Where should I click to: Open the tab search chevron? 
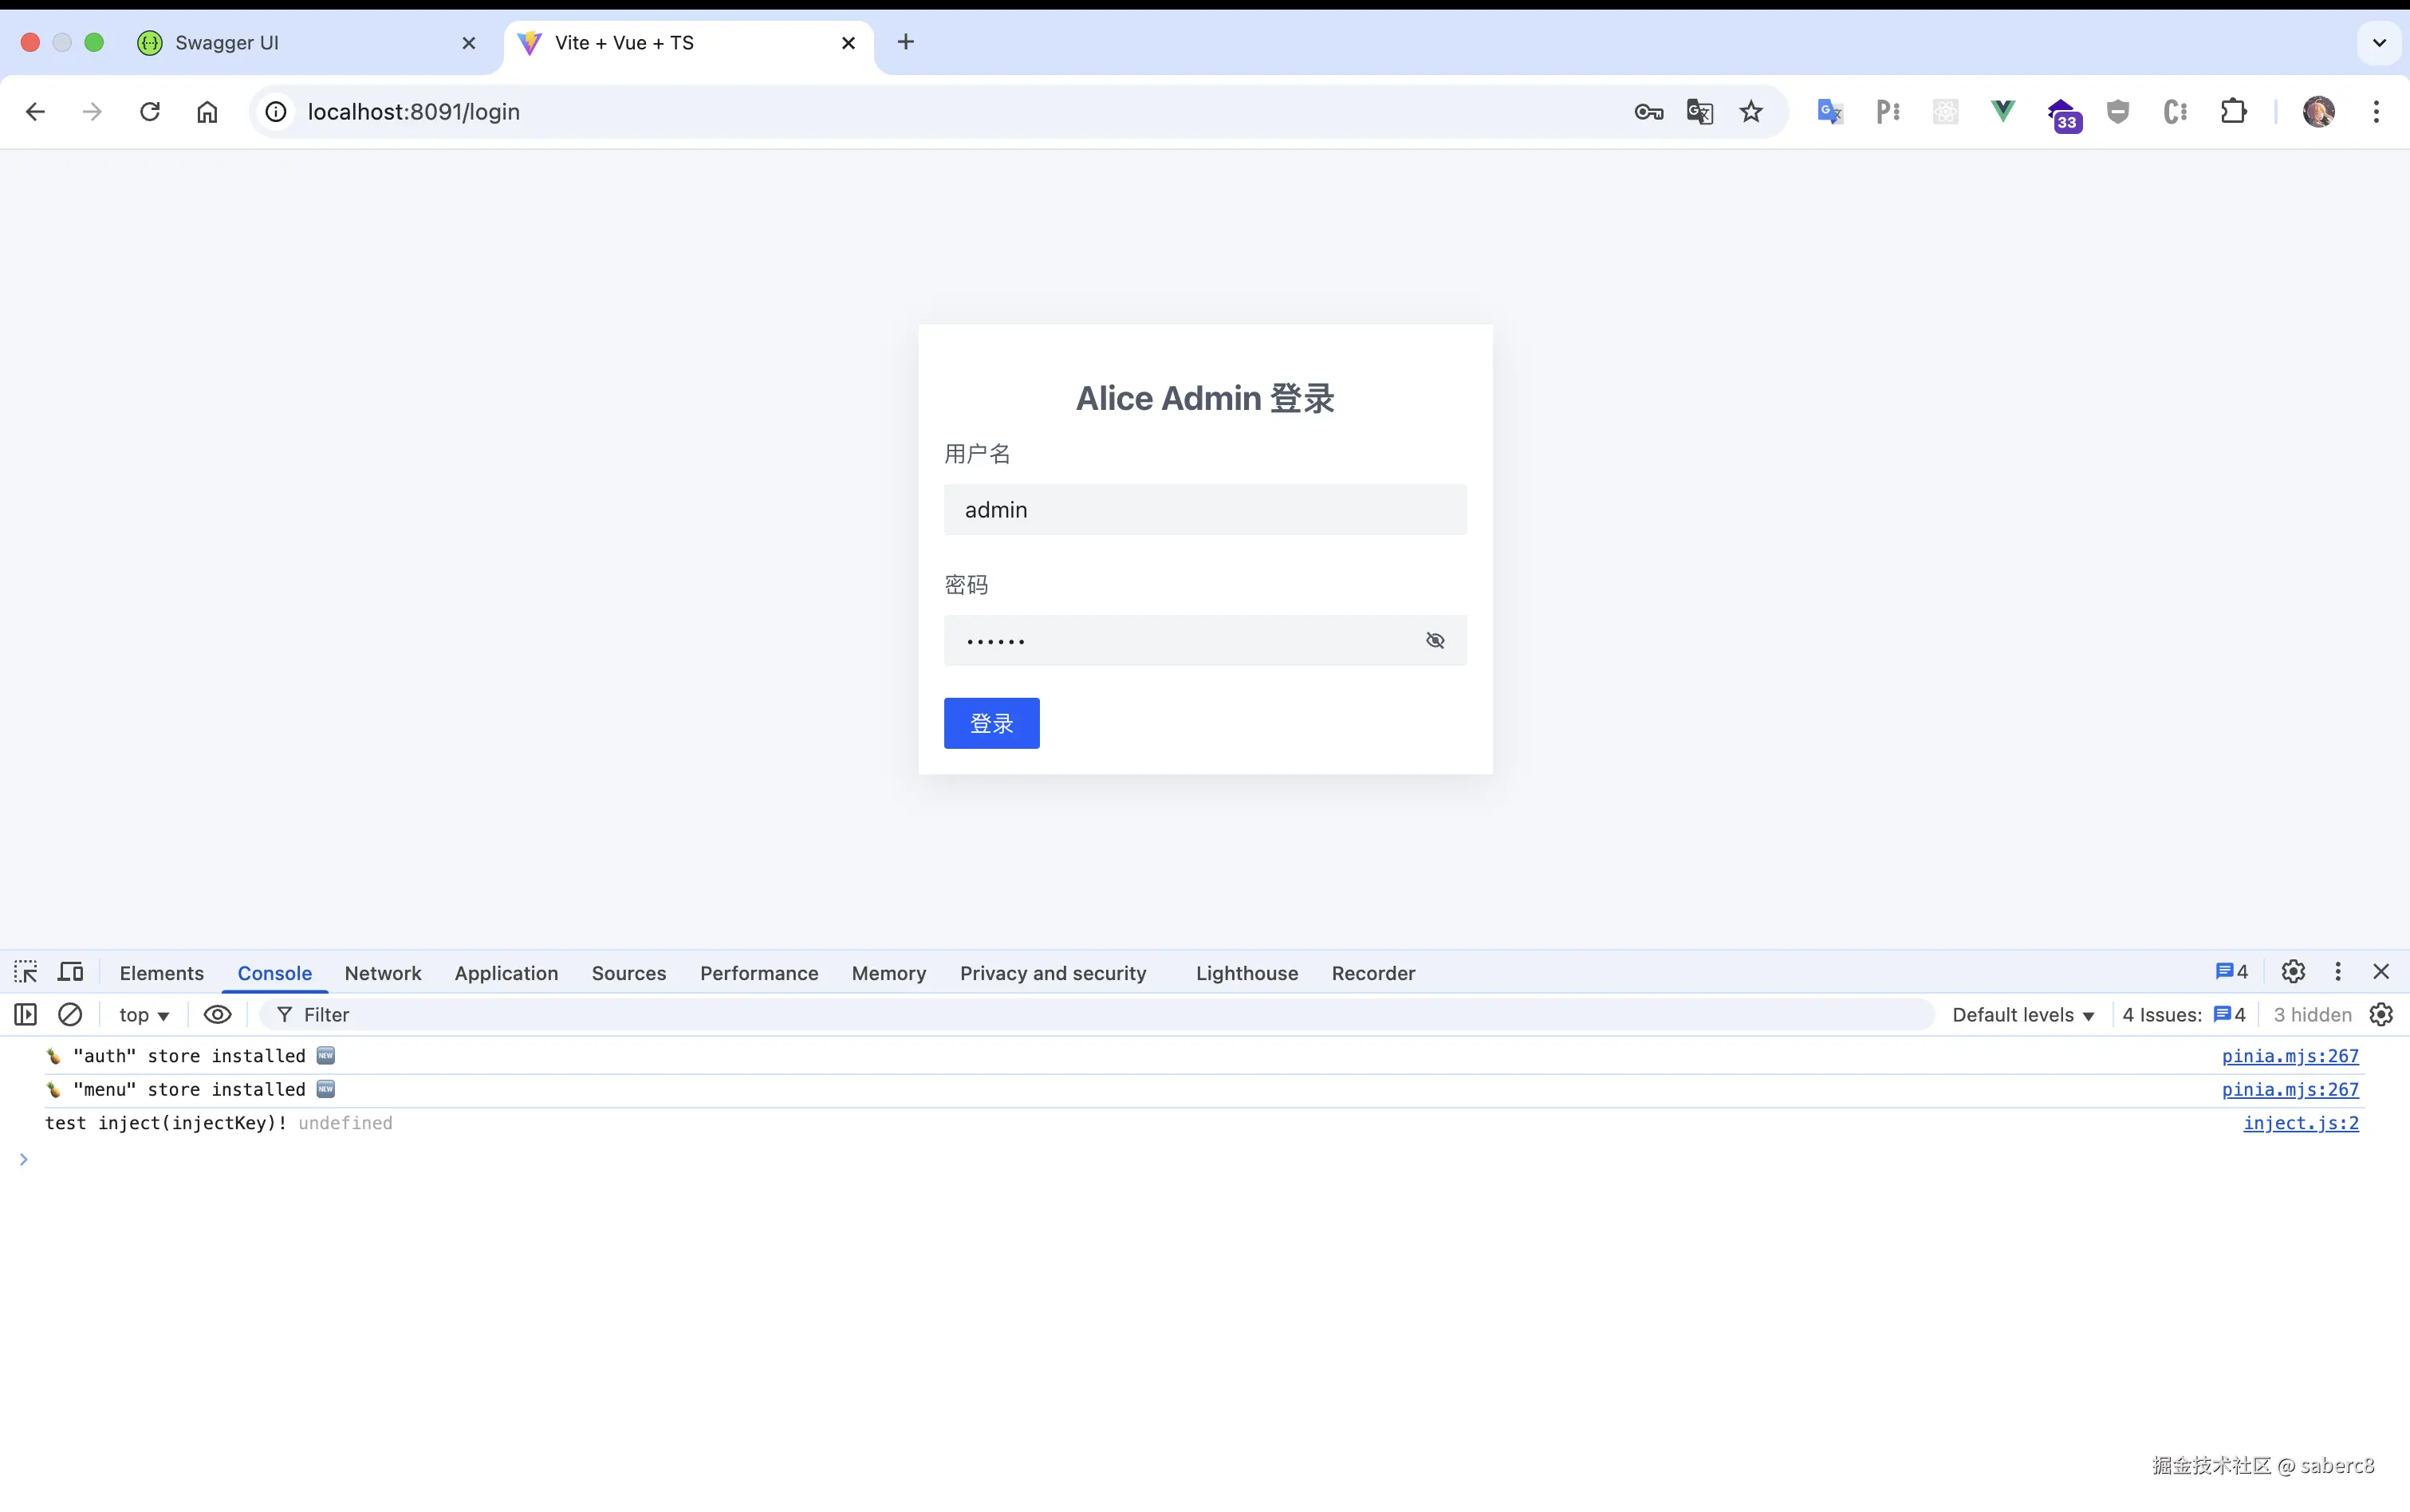point(2379,42)
